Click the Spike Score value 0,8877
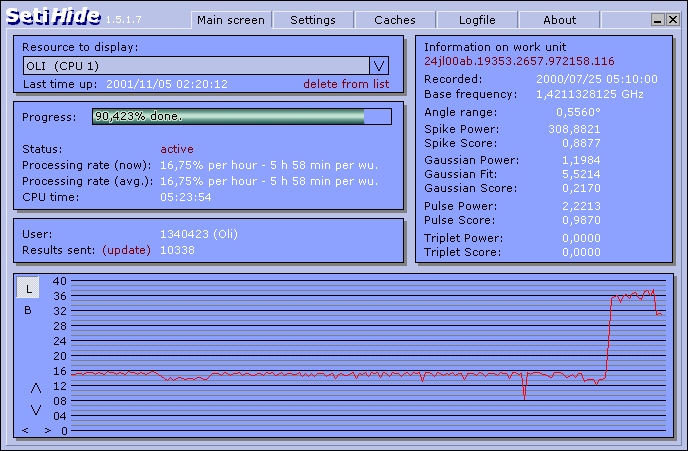688x451 pixels. point(581,143)
